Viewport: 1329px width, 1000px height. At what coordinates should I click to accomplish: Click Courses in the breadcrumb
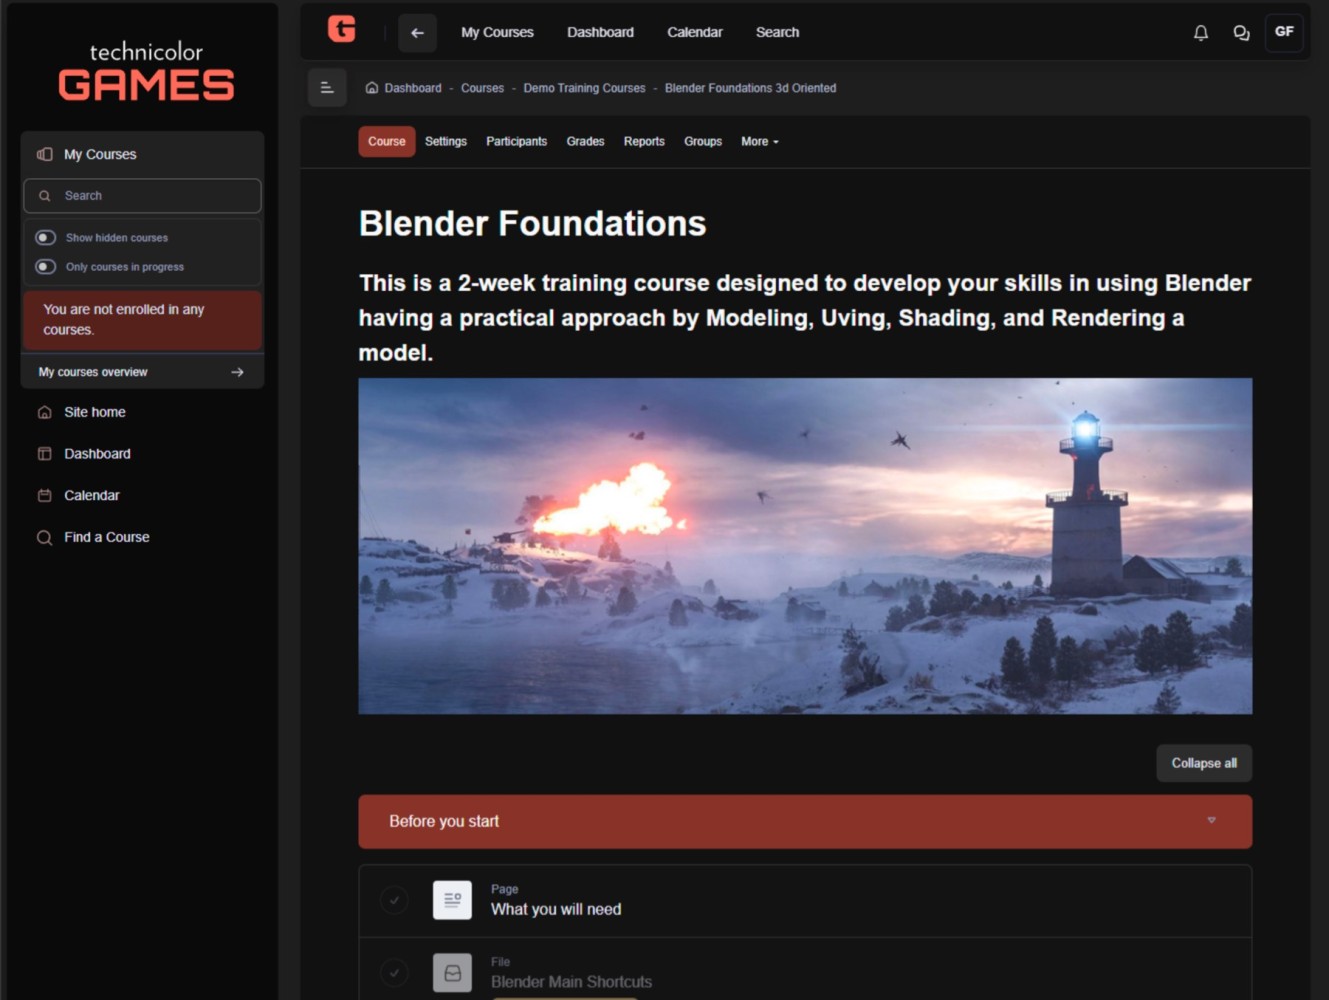coord(482,88)
